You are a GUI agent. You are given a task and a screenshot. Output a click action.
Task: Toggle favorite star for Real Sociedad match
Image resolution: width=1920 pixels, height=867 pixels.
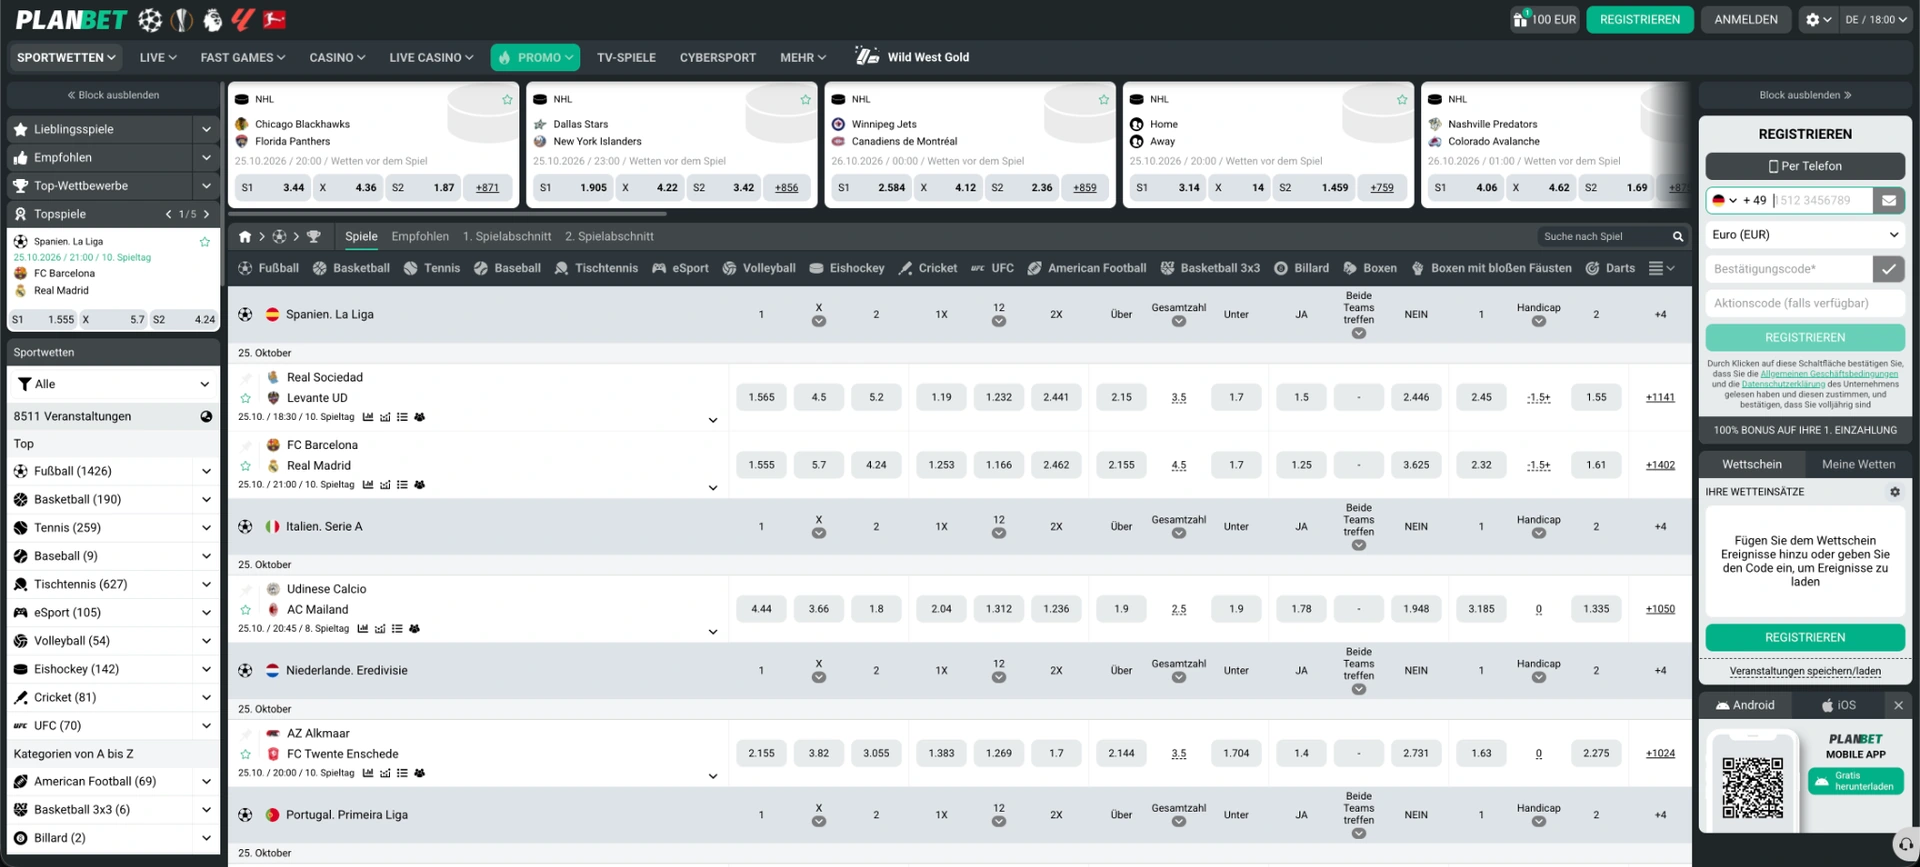coord(246,398)
